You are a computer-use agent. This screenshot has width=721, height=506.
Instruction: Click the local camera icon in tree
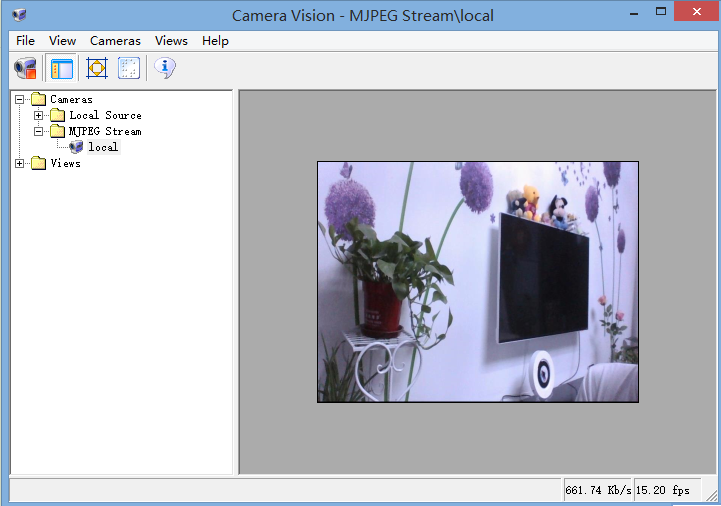[76, 147]
